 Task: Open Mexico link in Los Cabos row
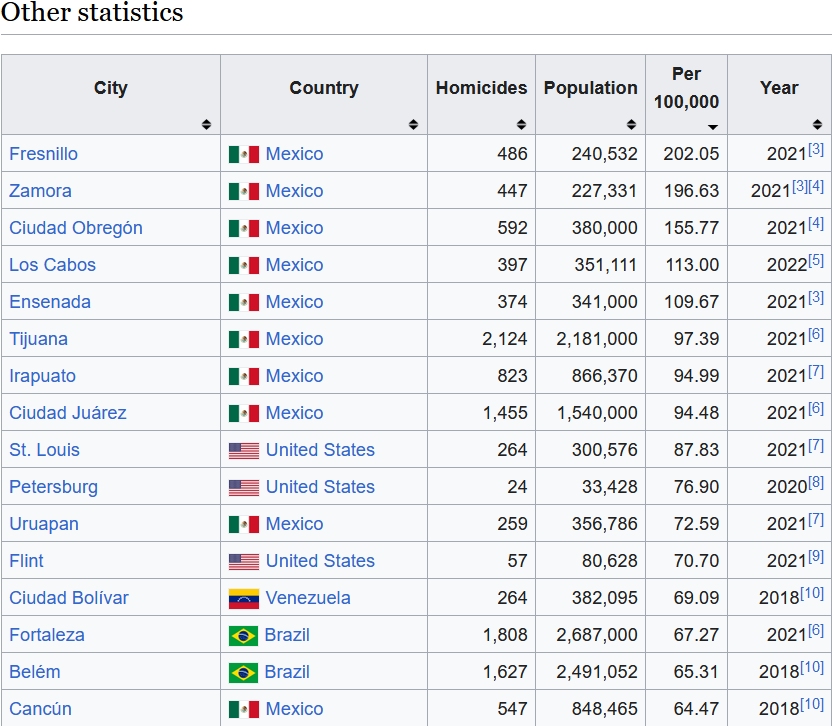click(294, 265)
